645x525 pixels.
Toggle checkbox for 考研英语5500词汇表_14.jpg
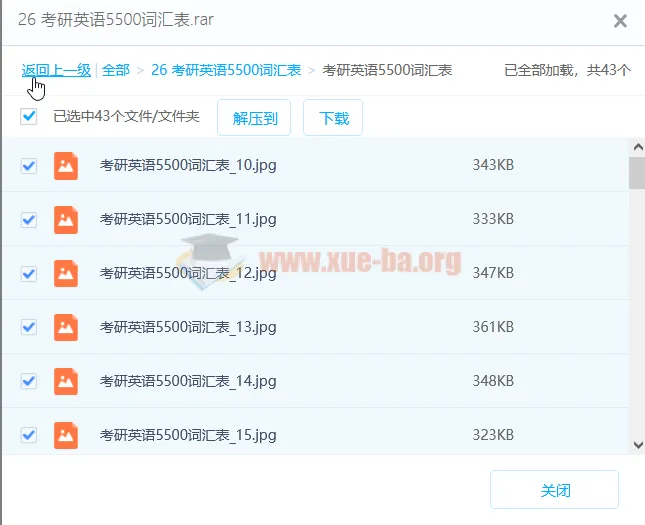click(x=29, y=381)
